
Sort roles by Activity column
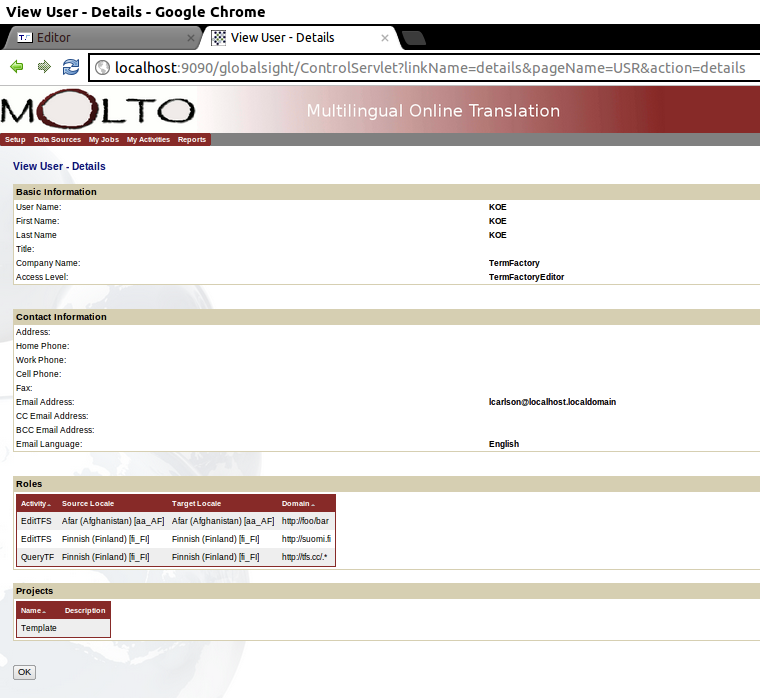[x=36, y=504]
